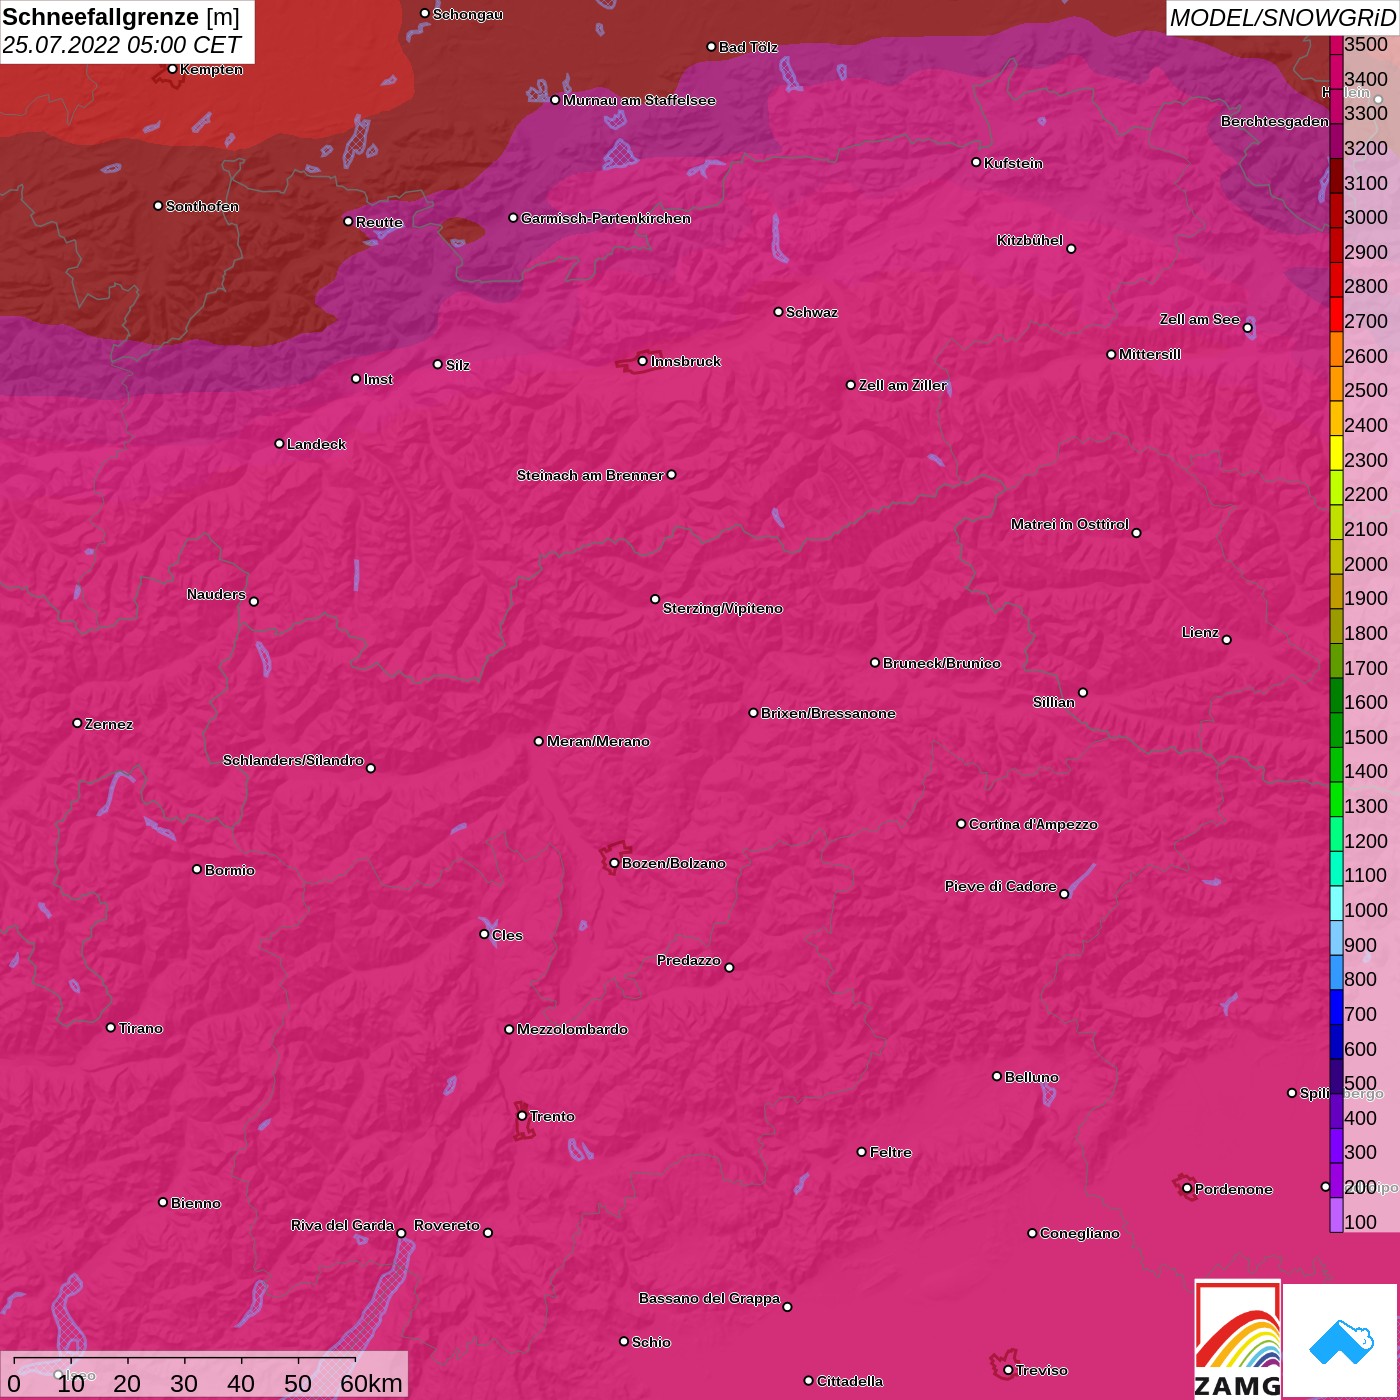Select the Kempten city marker
1400x1400 pixels.
172,69
